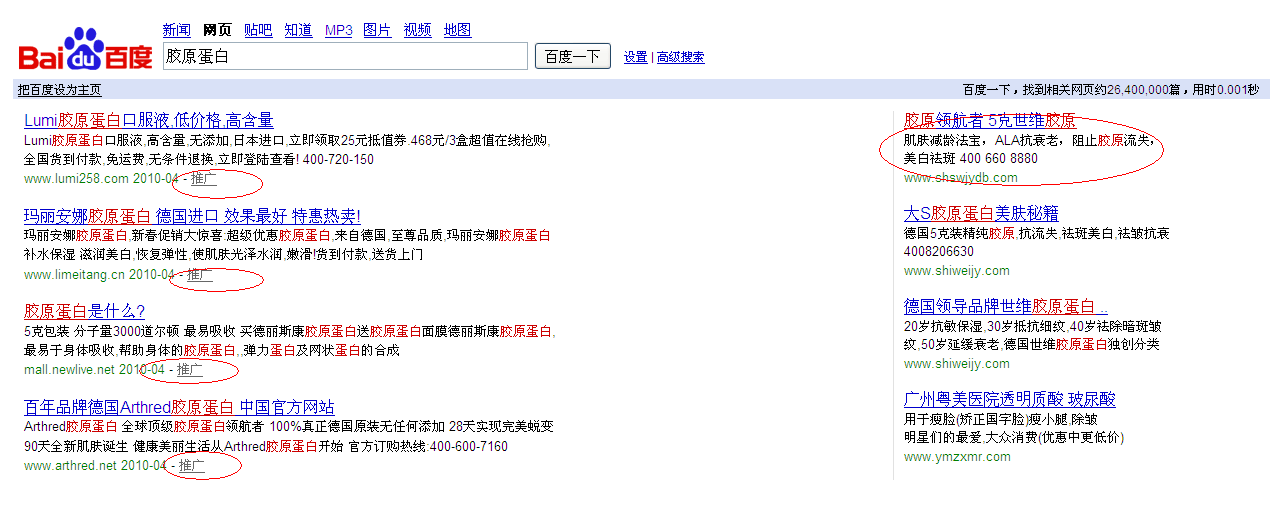Viewport: 1287px width, 511px height.
Task: Click the www.arthred.net URL text
Action: pyautogui.click(x=70, y=466)
